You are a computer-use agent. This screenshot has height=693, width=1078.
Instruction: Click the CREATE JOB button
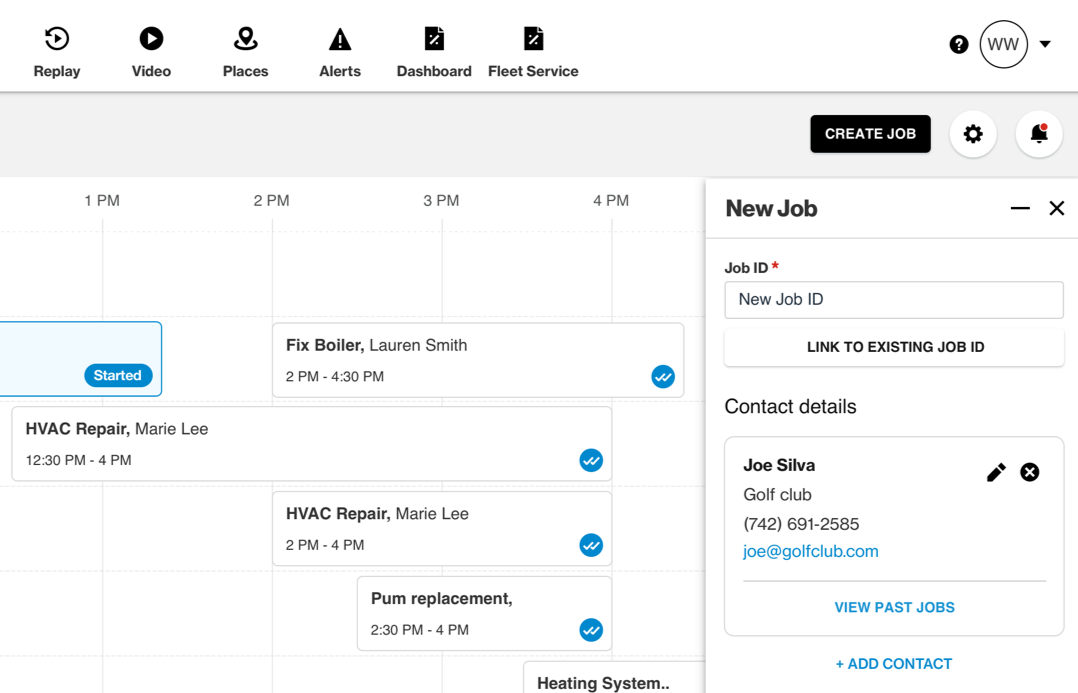click(870, 134)
